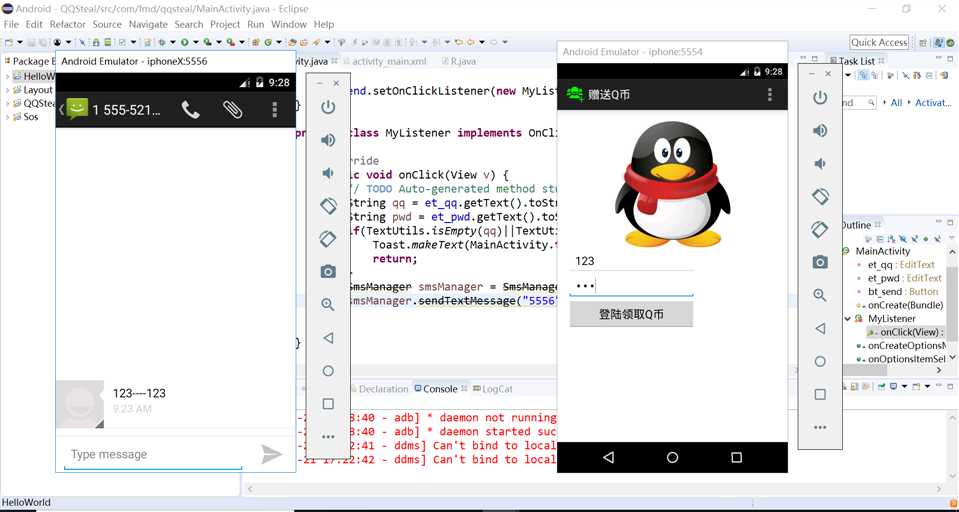
Task: Click the Outline panel vertical scrollbar
Action: point(952,304)
